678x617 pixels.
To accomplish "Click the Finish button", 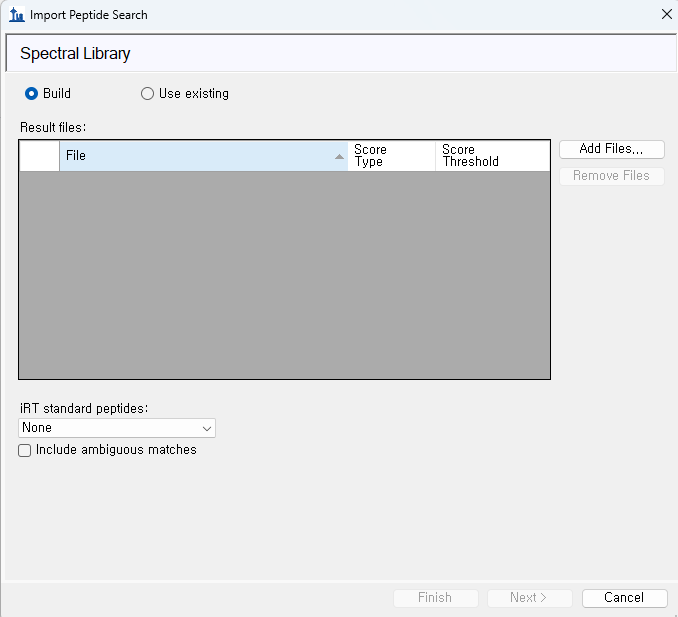I will click(x=435, y=598).
